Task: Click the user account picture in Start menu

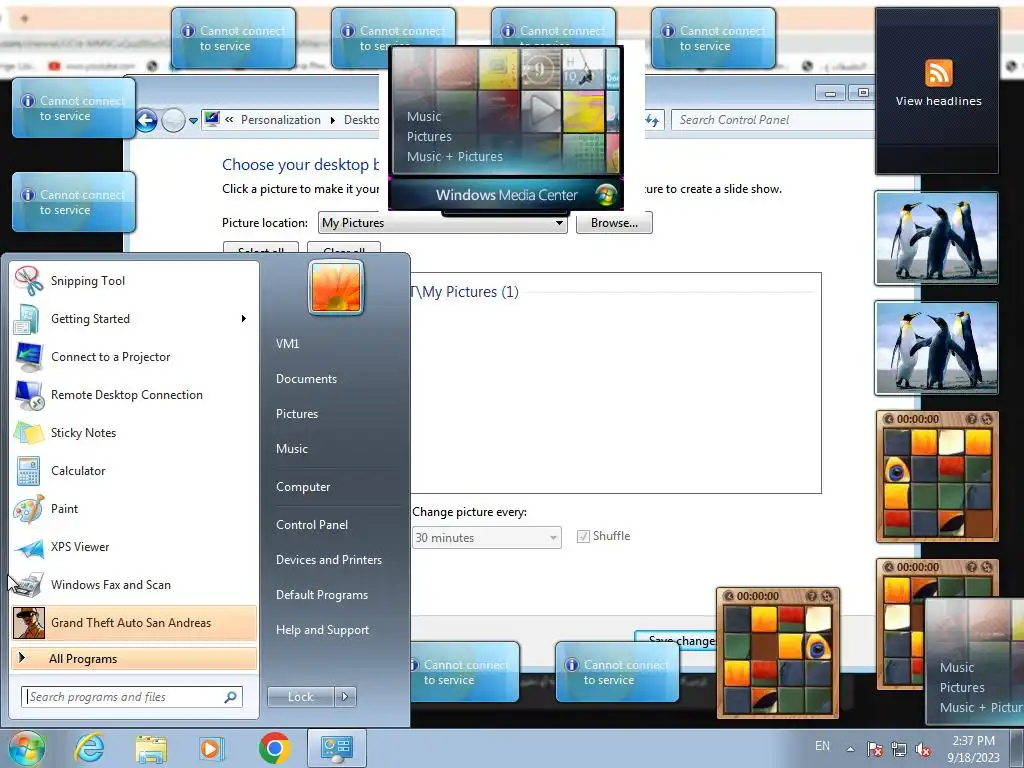Action: (x=336, y=287)
